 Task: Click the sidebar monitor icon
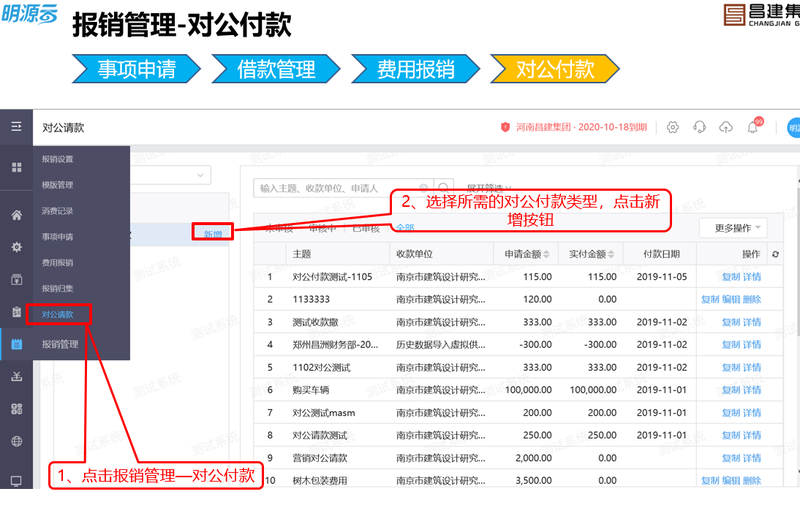(16, 481)
